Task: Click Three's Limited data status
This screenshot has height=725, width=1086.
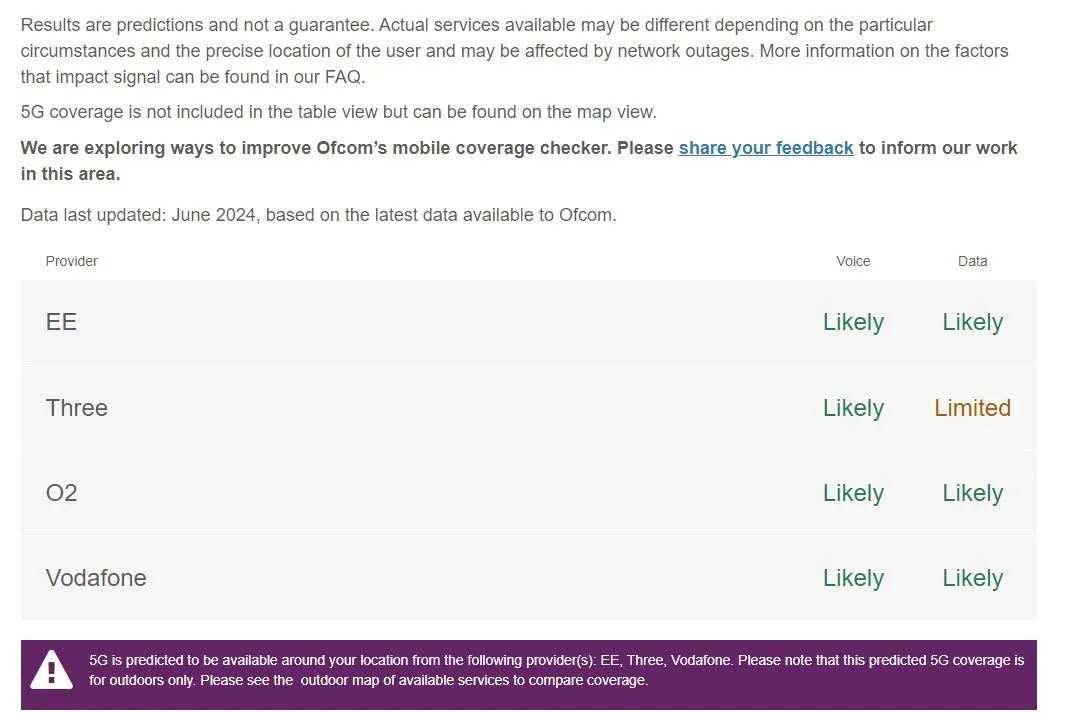Action: (x=972, y=408)
